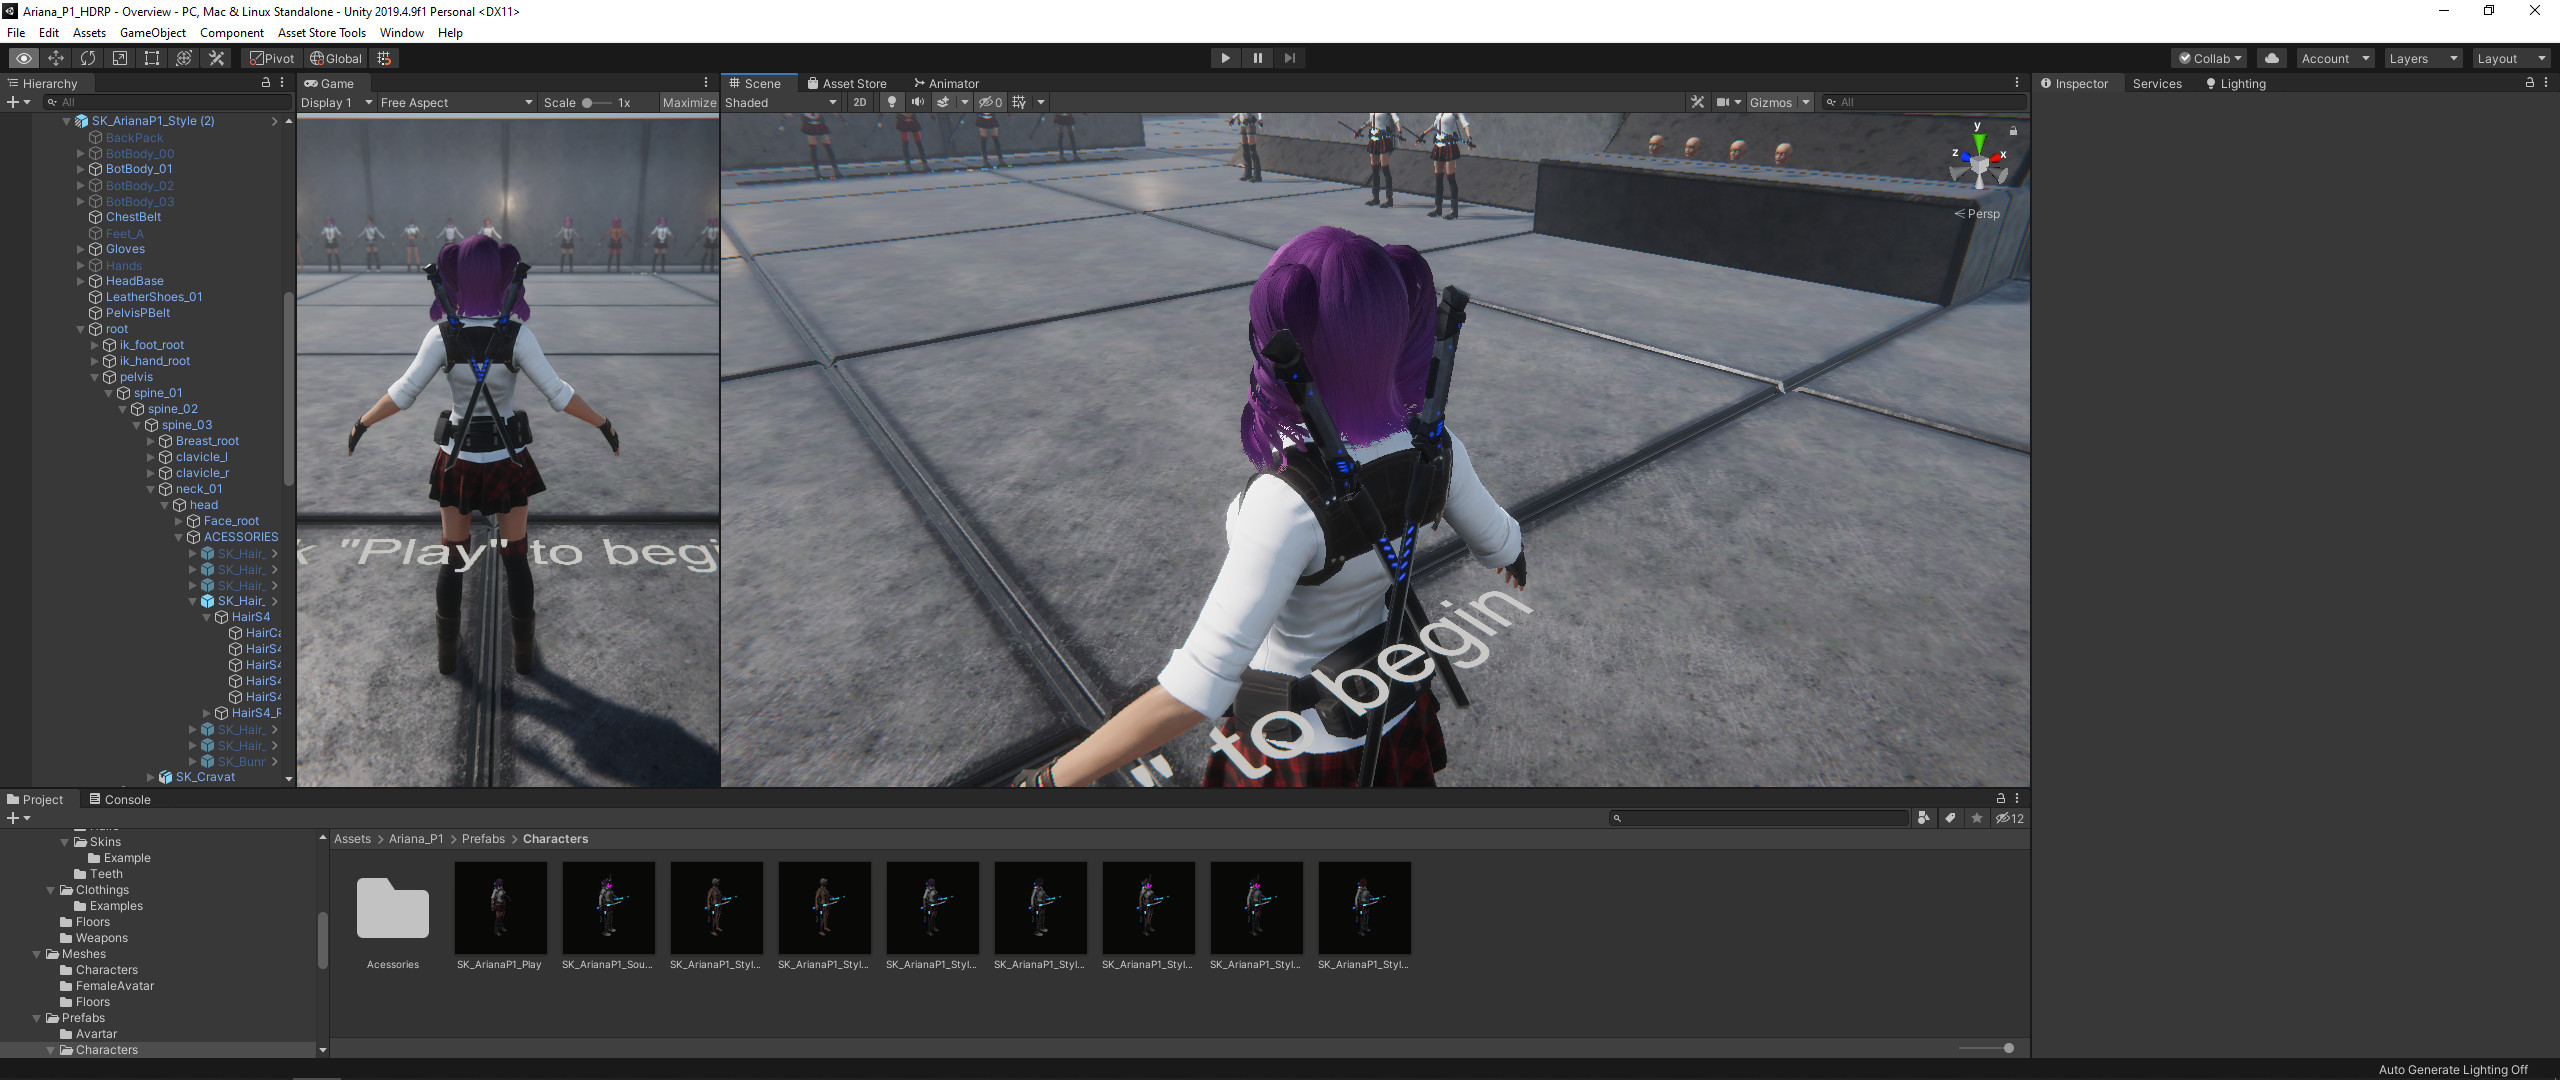This screenshot has height=1080, width=2560.
Task: Toggle scene audio speaker icon
Action: pos(917,102)
